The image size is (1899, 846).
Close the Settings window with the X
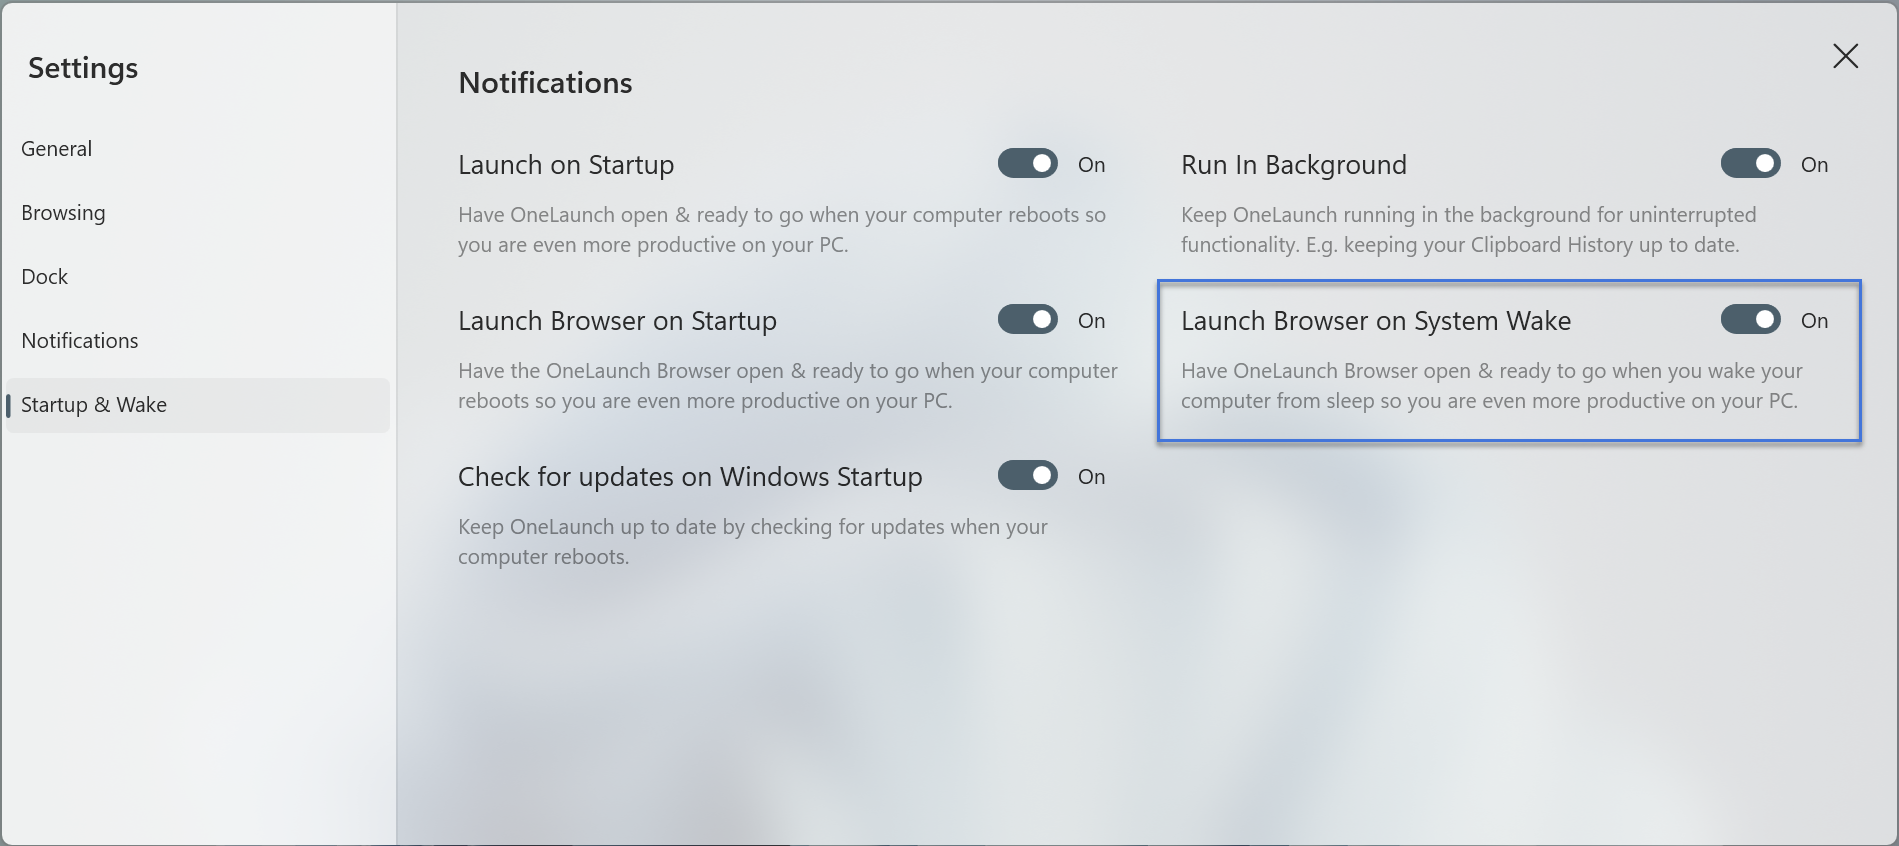[1845, 56]
